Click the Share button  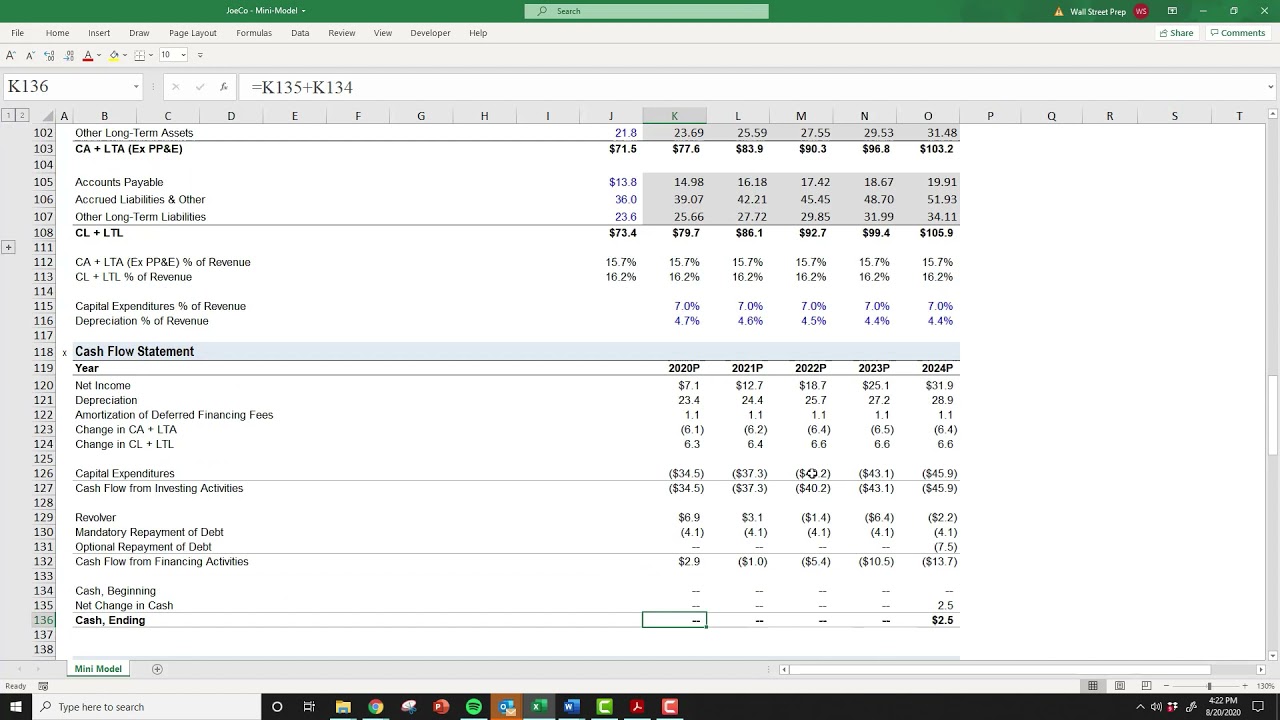pyautogui.click(x=1176, y=33)
